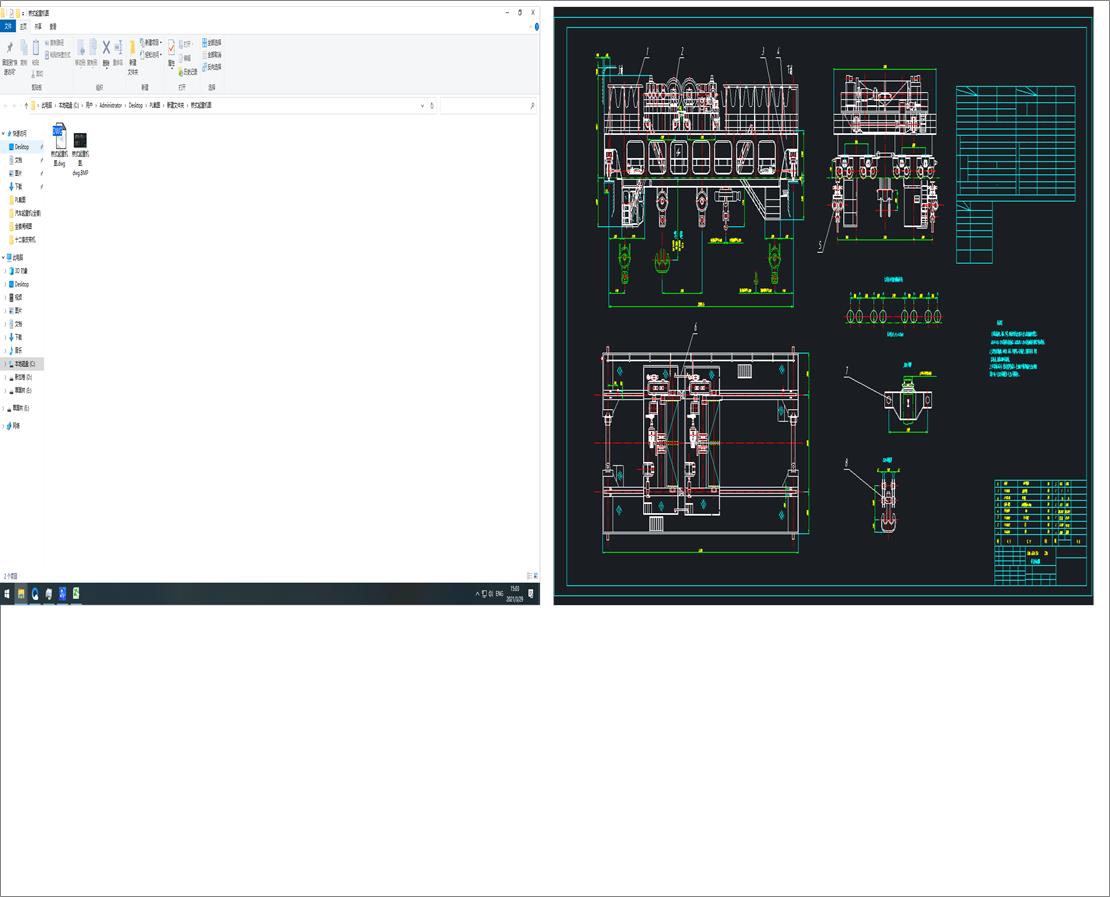Click Select none in the Select group
The image size is (1110, 897).
point(212,55)
